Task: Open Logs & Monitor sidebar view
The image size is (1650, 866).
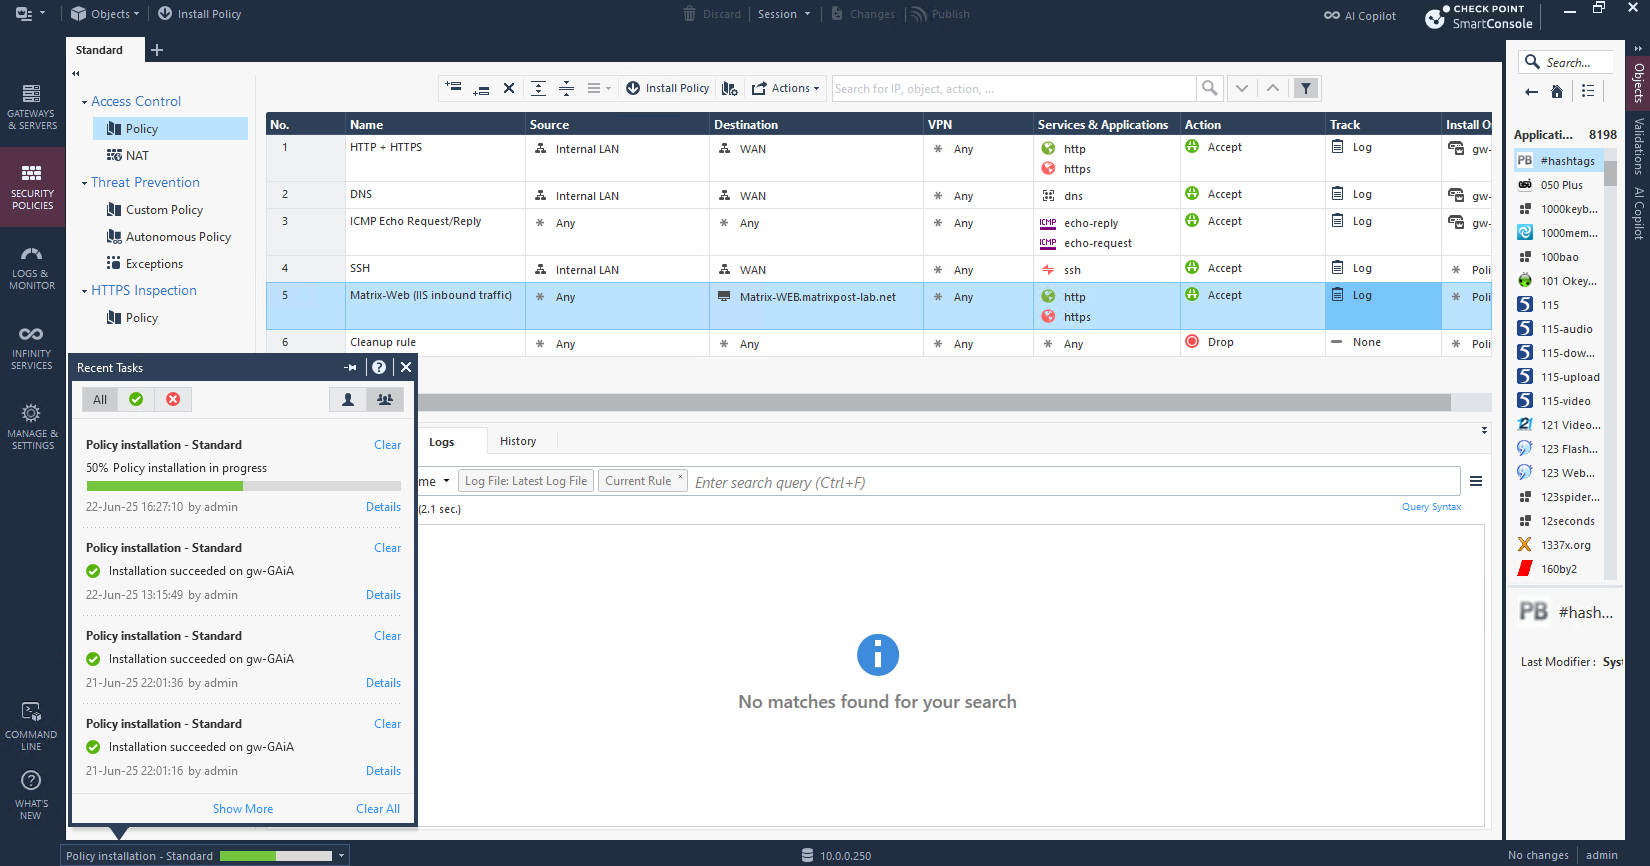Action: [x=32, y=268]
